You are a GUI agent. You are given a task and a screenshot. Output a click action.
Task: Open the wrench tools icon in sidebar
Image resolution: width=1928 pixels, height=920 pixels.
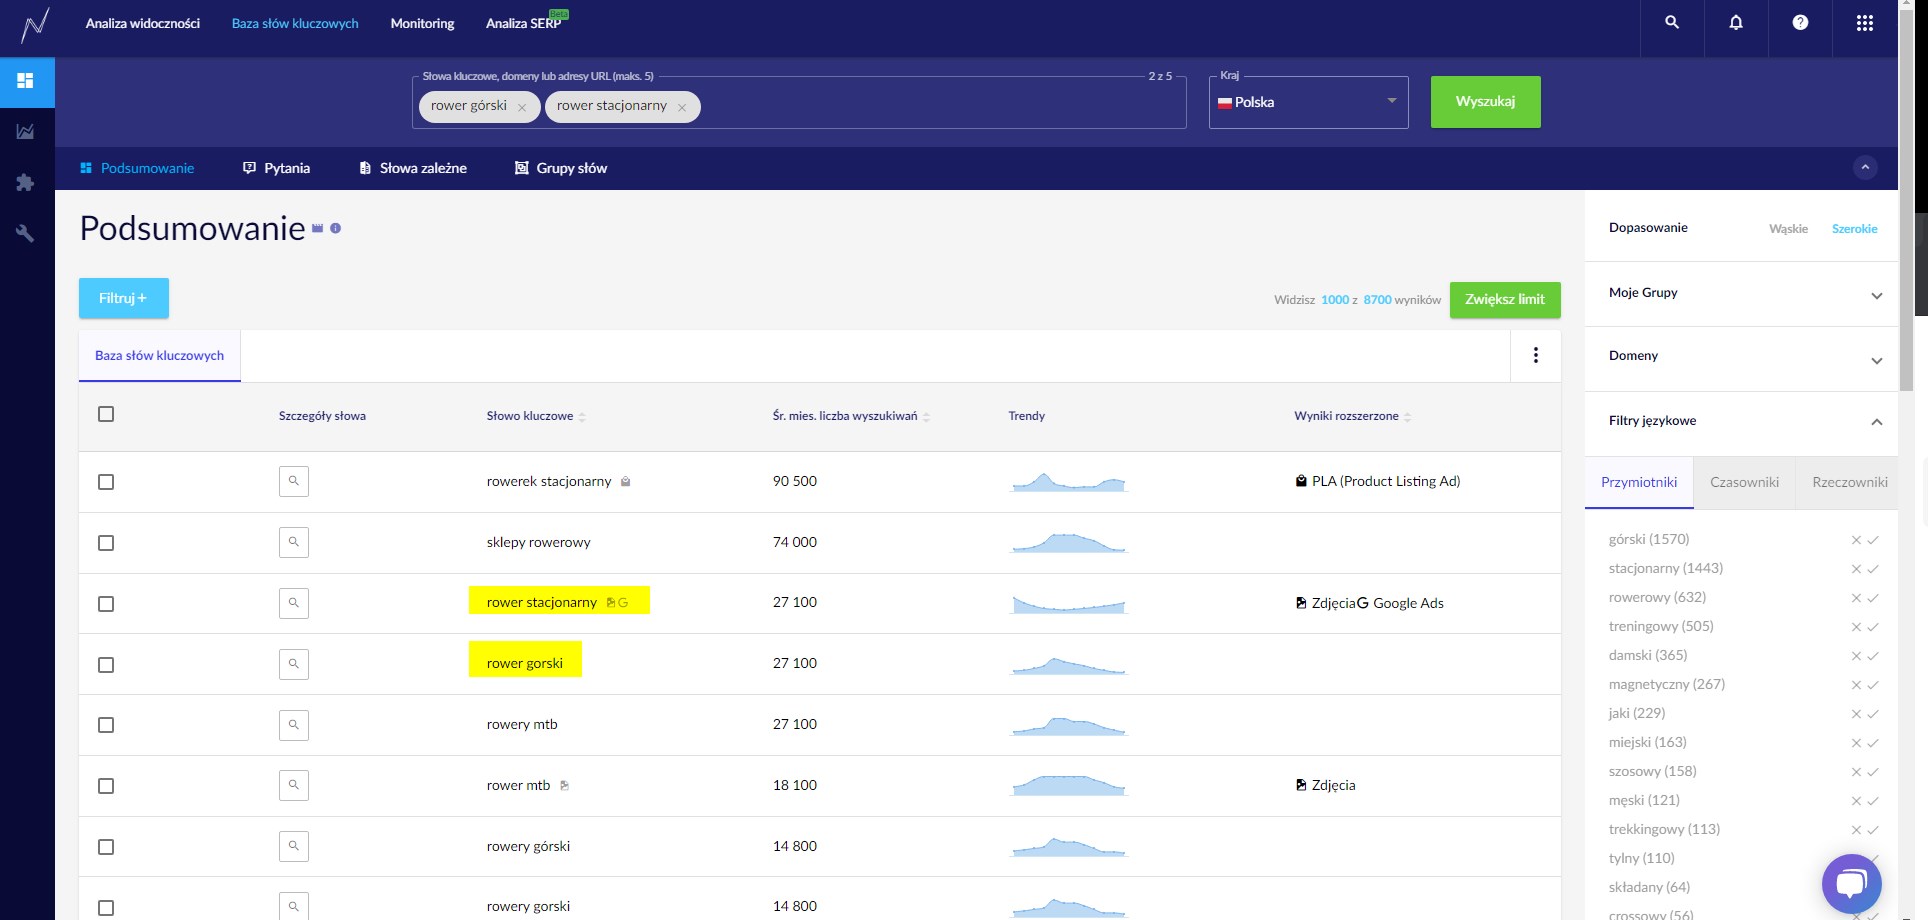[x=26, y=233]
